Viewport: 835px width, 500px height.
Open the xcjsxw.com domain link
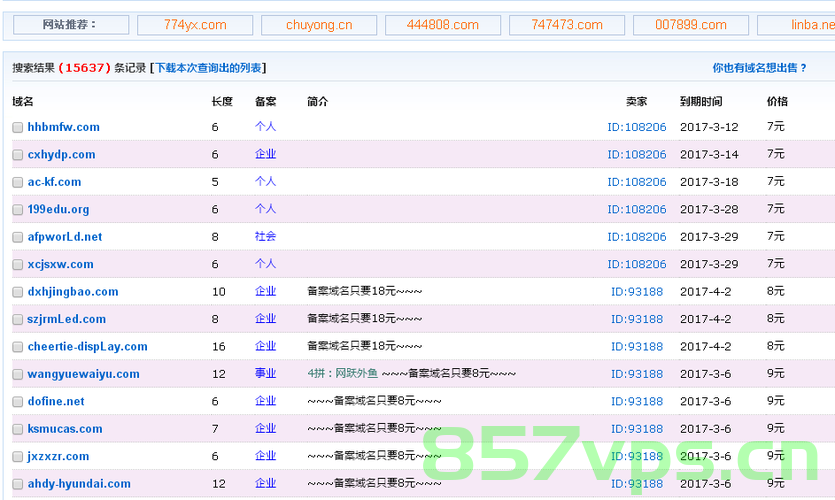point(60,265)
